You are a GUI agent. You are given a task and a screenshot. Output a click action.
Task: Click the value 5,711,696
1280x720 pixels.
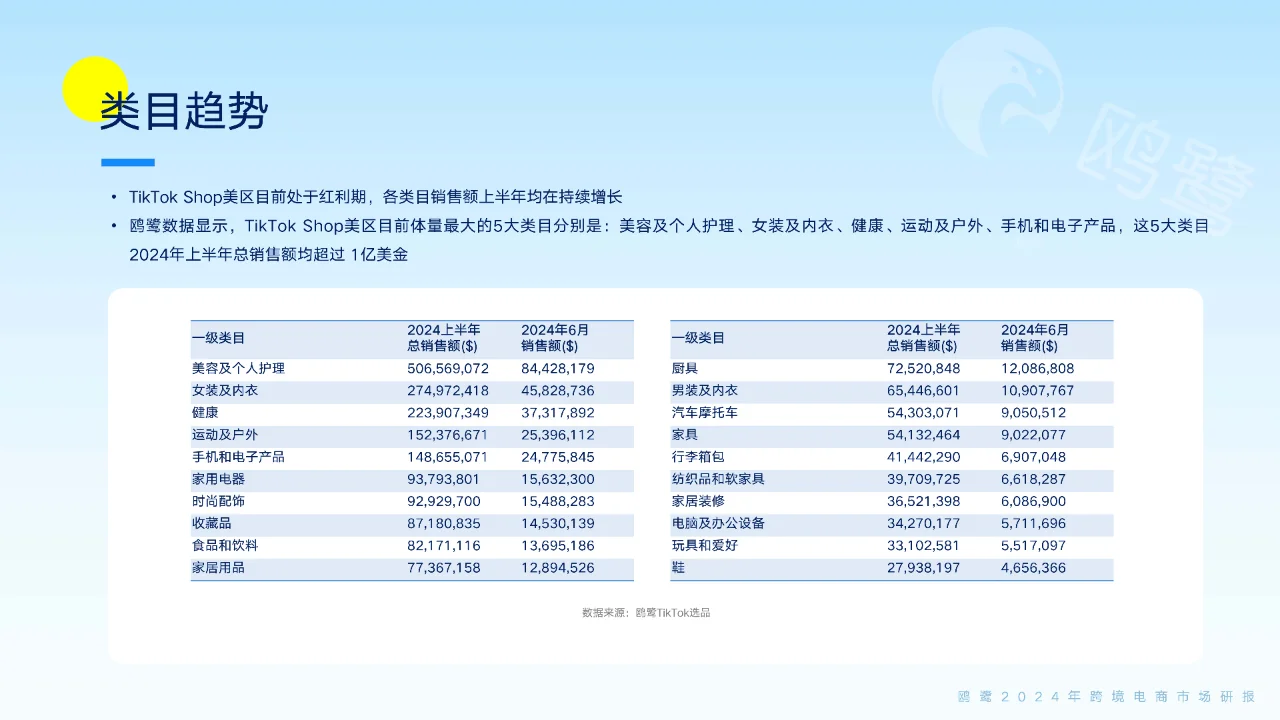[x=1034, y=524]
